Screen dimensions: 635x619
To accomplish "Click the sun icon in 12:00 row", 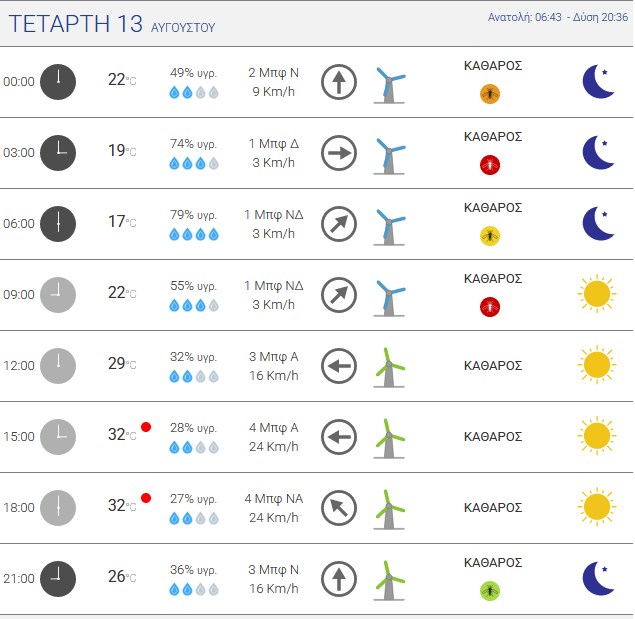I will 597,365.
